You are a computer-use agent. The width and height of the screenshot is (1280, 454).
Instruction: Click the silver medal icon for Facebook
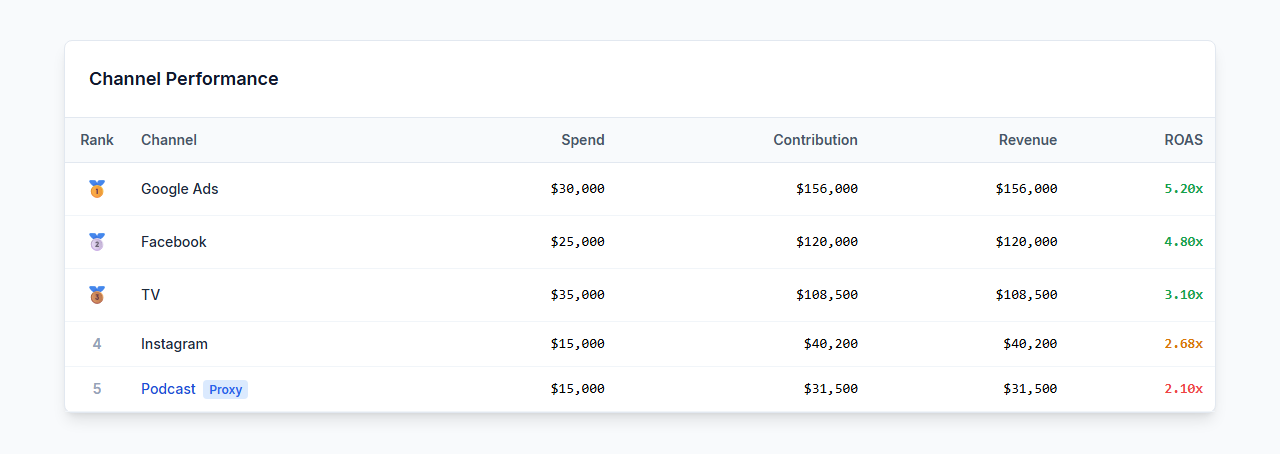(97, 242)
